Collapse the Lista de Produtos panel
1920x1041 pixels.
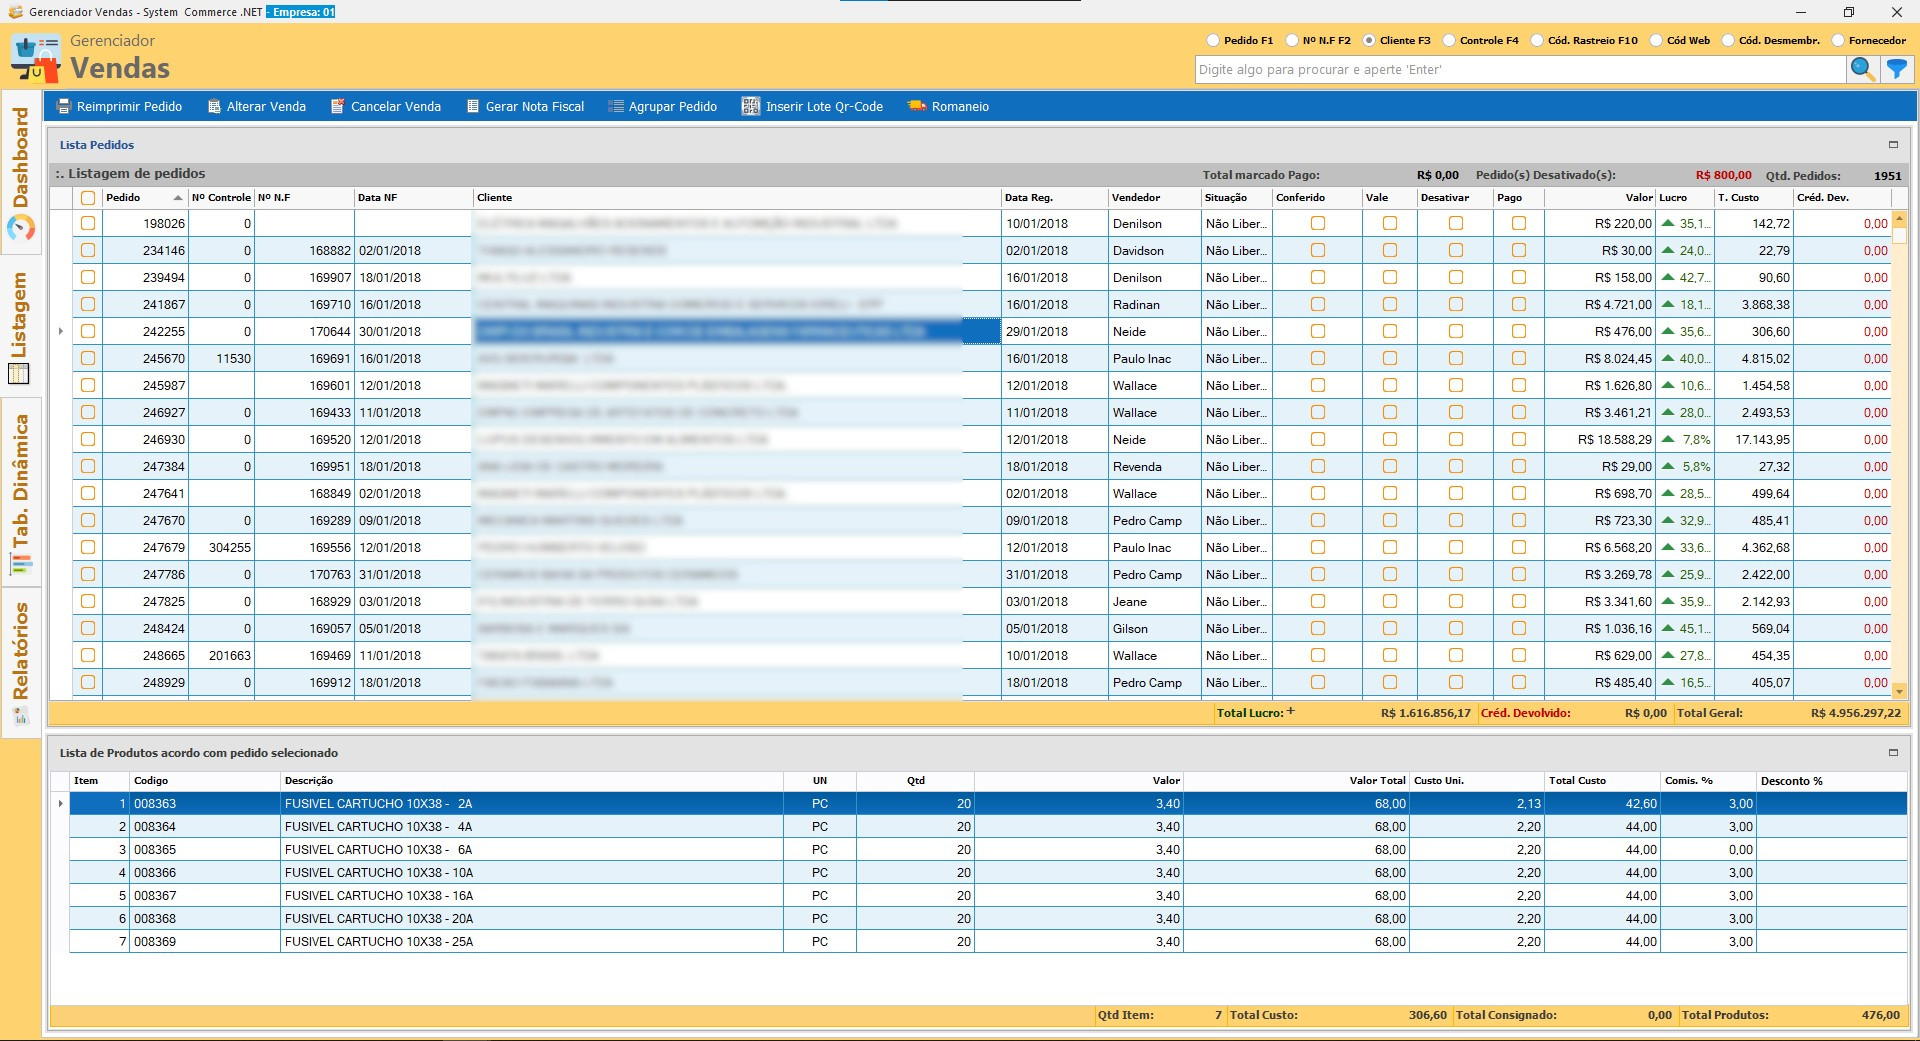(x=1892, y=753)
